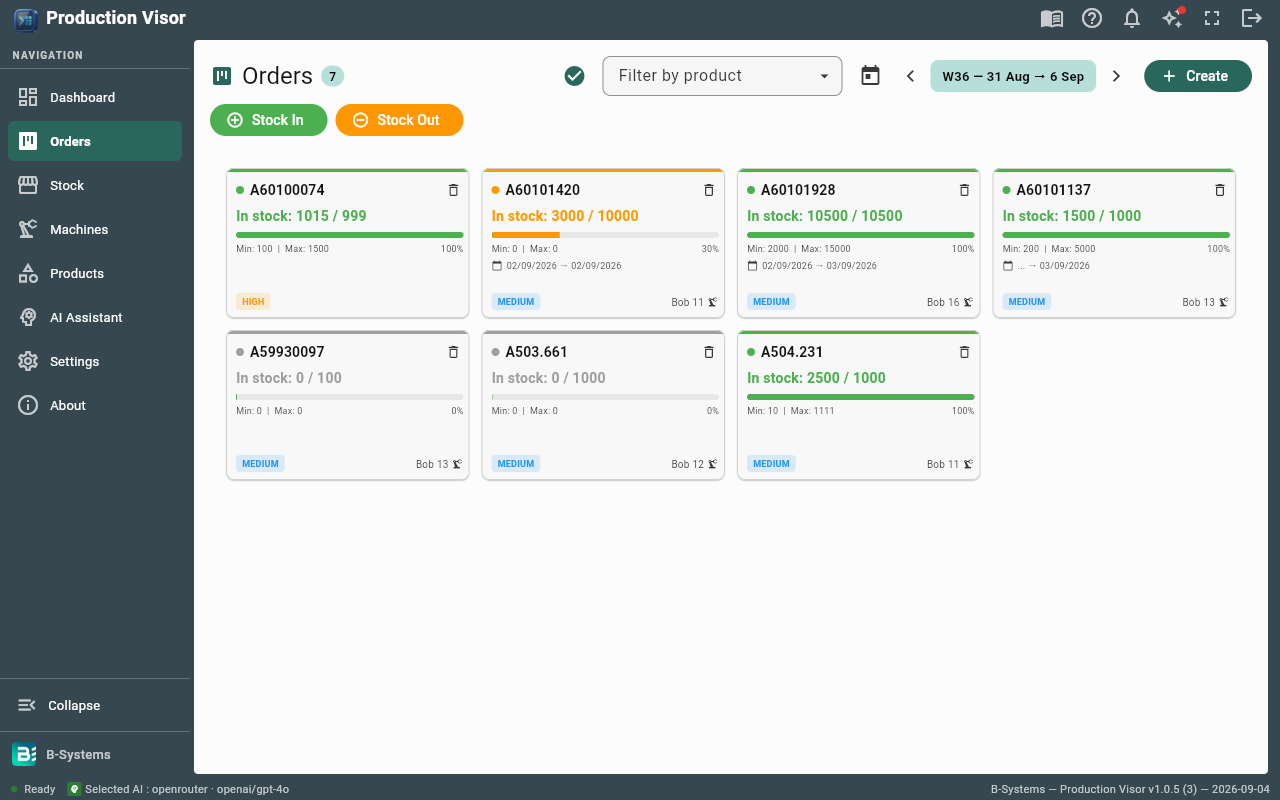Delete order A59930097 with trash icon
1280x800 pixels.
click(453, 352)
